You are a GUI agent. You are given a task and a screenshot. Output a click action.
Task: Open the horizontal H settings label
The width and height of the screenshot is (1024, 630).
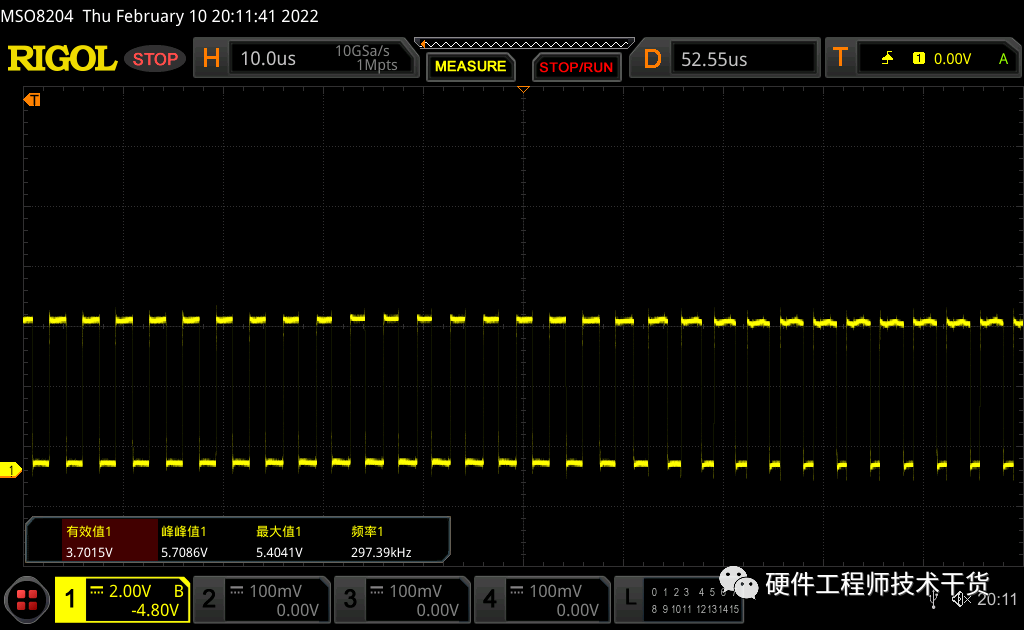pyautogui.click(x=212, y=58)
